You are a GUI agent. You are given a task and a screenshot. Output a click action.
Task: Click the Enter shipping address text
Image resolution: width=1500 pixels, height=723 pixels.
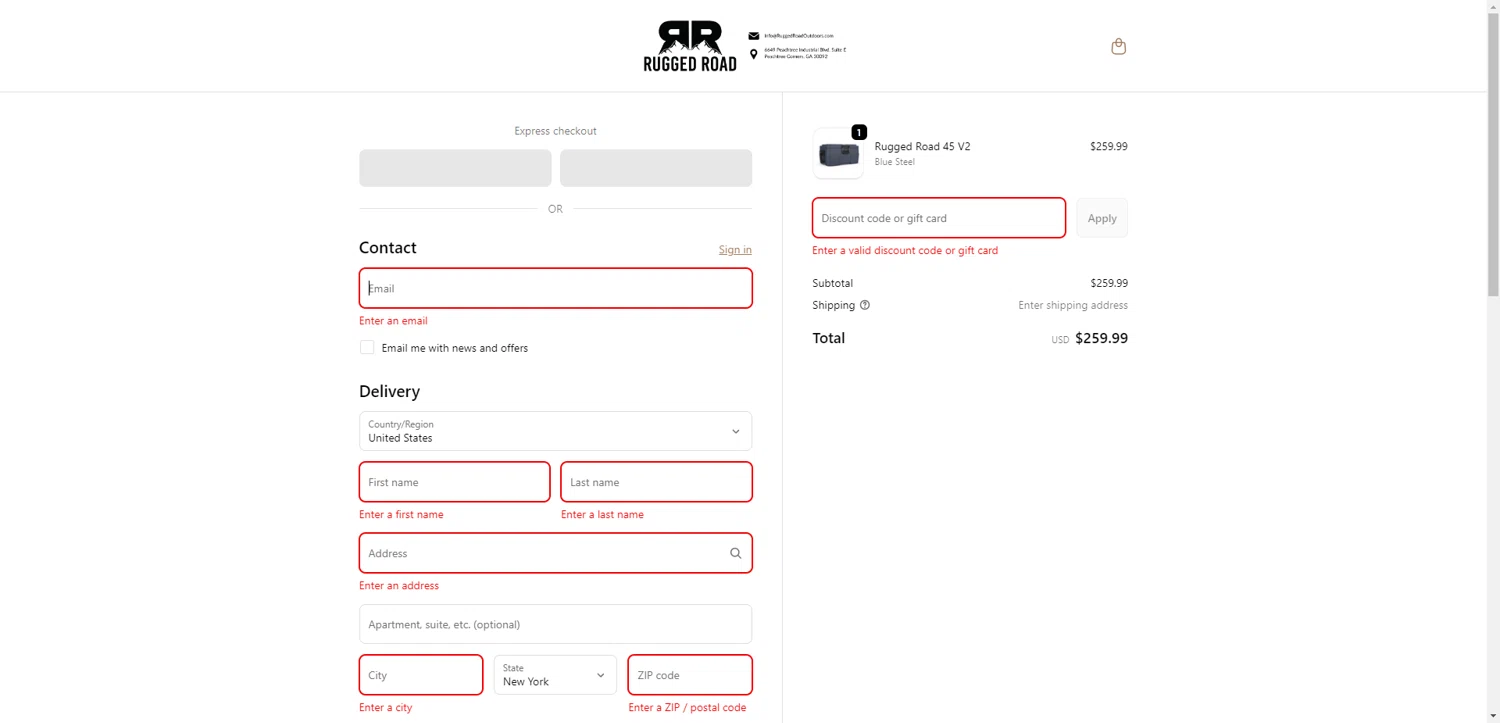click(x=1073, y=305)
